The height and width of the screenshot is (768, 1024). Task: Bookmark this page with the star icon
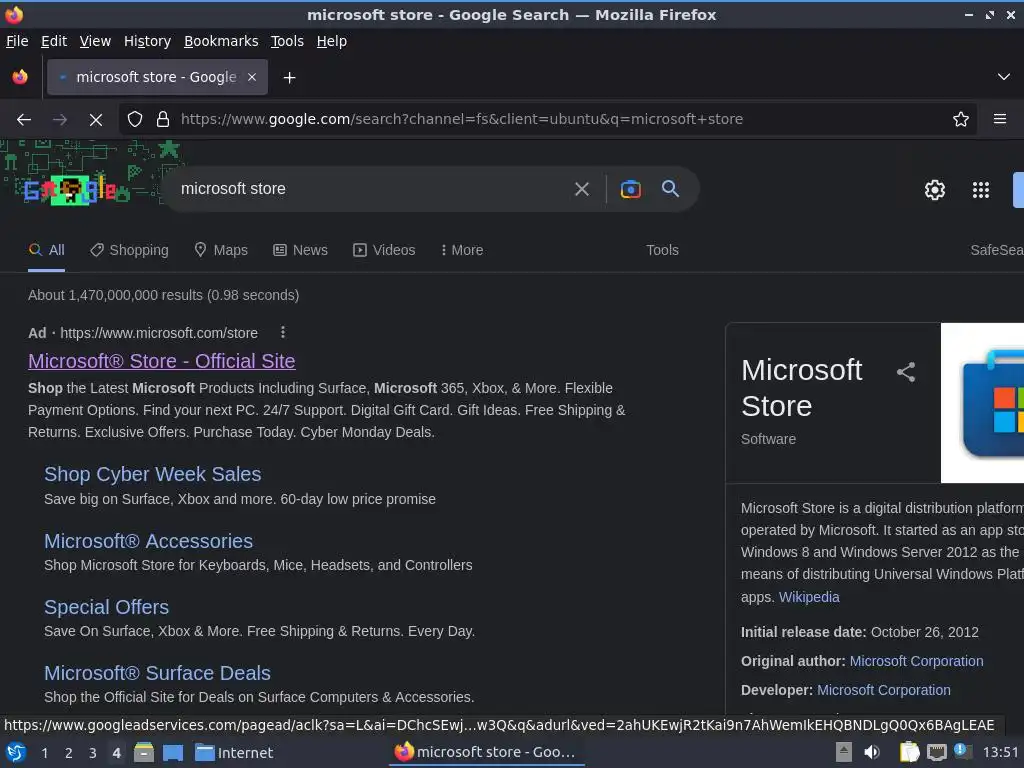click(x=961, y=120)
